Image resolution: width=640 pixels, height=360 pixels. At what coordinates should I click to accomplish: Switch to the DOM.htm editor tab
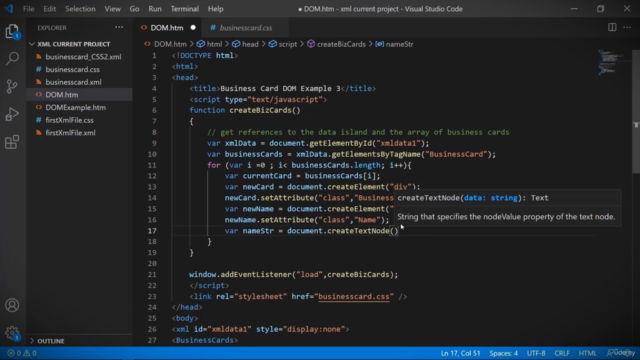click(167, 28)
